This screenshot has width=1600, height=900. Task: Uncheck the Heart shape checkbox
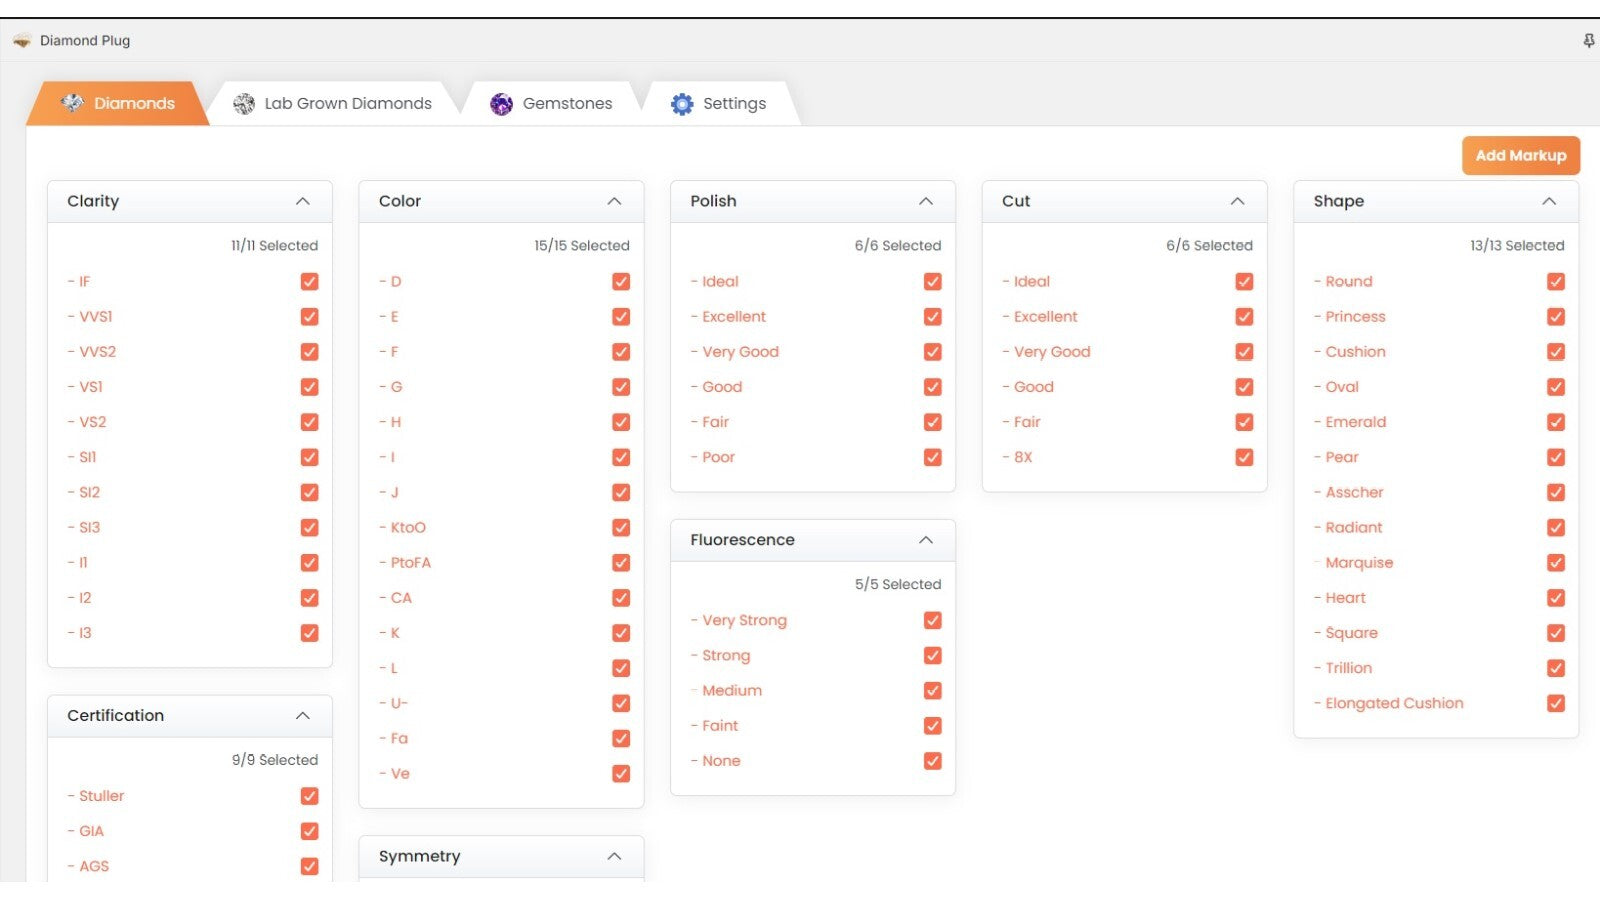point(1556,598)
